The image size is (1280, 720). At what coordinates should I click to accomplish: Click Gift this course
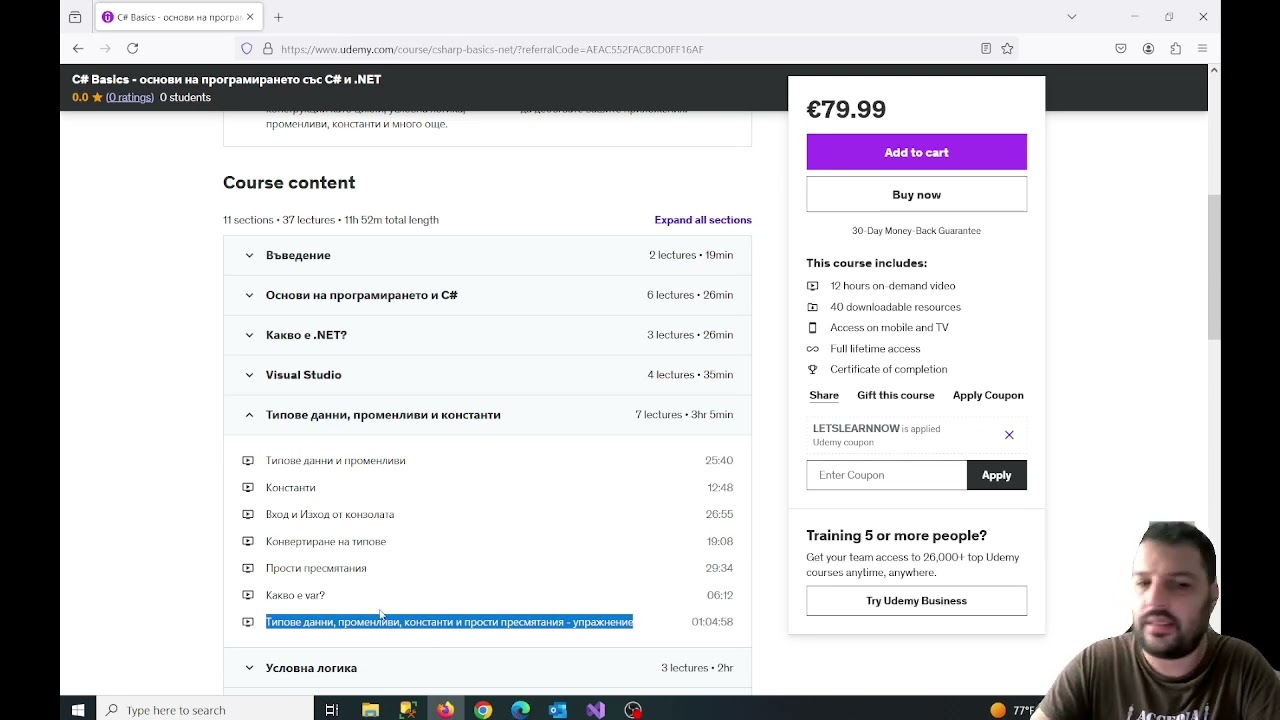point(896,395)
